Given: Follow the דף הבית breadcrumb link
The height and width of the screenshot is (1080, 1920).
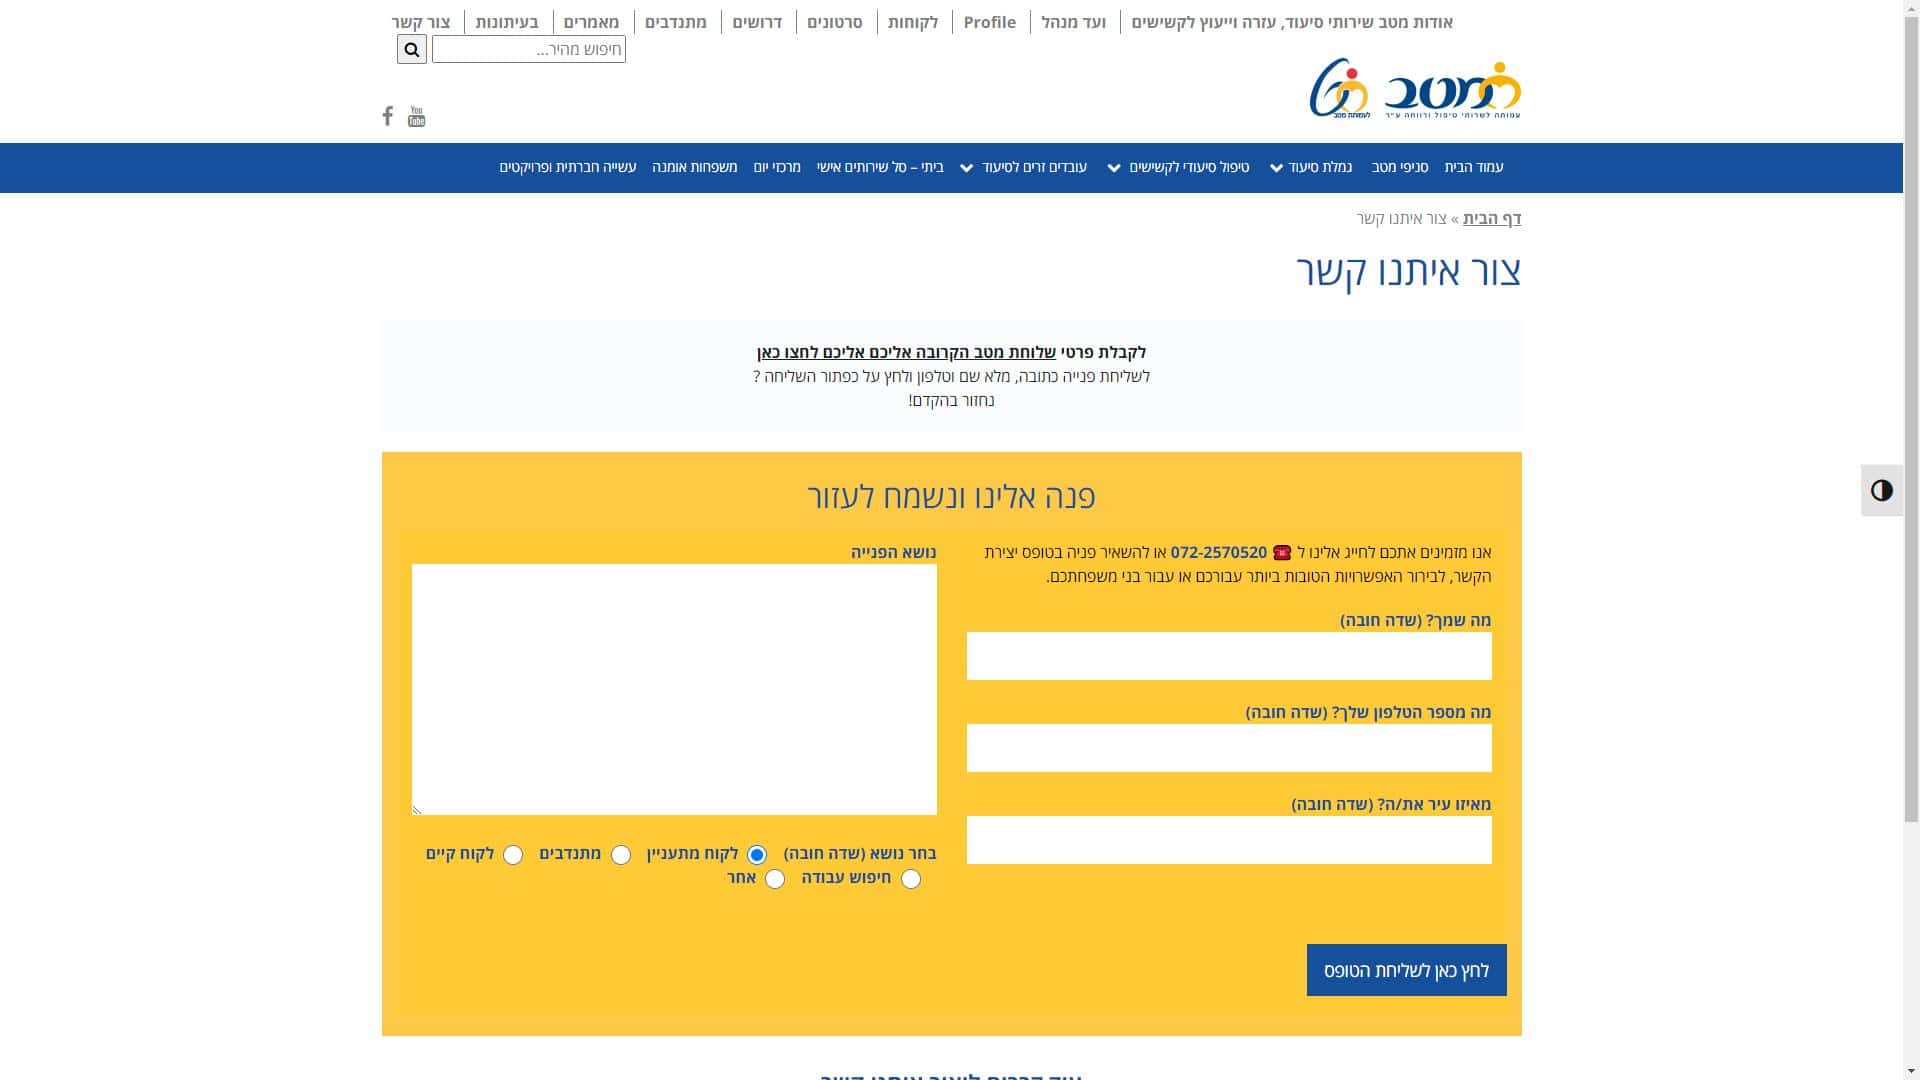Looking at the screenshot, I should [1491, 218].
